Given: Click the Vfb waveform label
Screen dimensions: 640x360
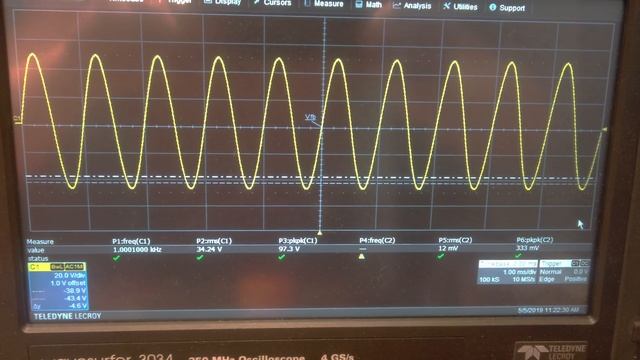Looking at the screenshot, I should (x=310, y=117).
